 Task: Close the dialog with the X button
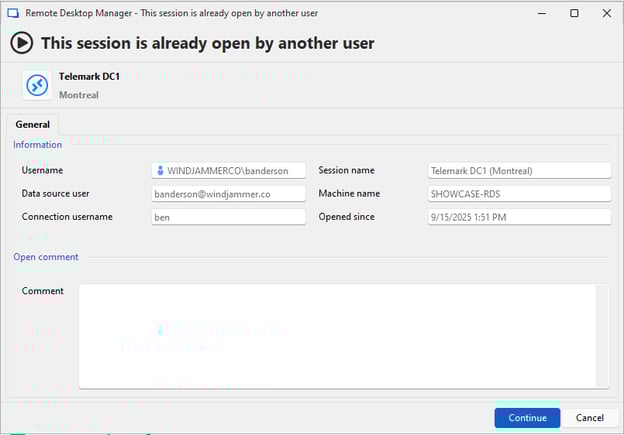coord(606,14)
